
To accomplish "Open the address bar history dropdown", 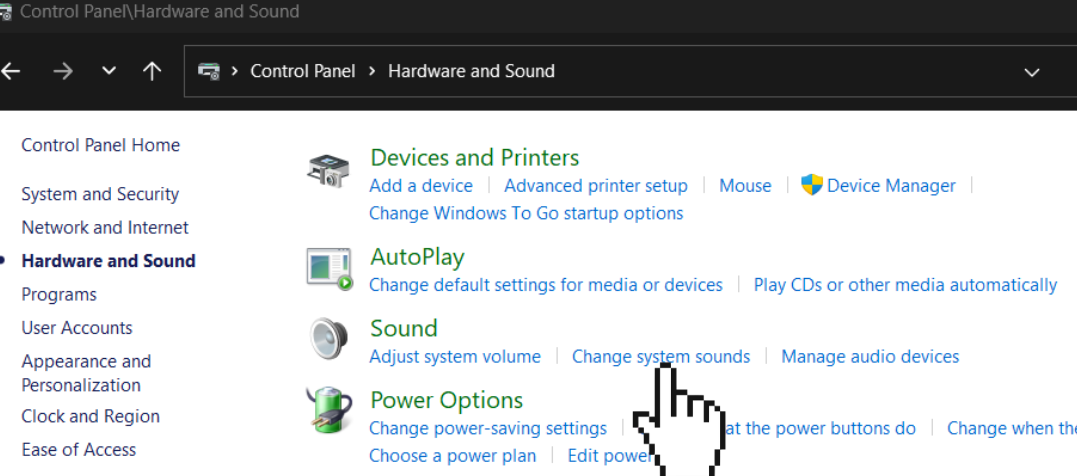I will coord(1032,72).
